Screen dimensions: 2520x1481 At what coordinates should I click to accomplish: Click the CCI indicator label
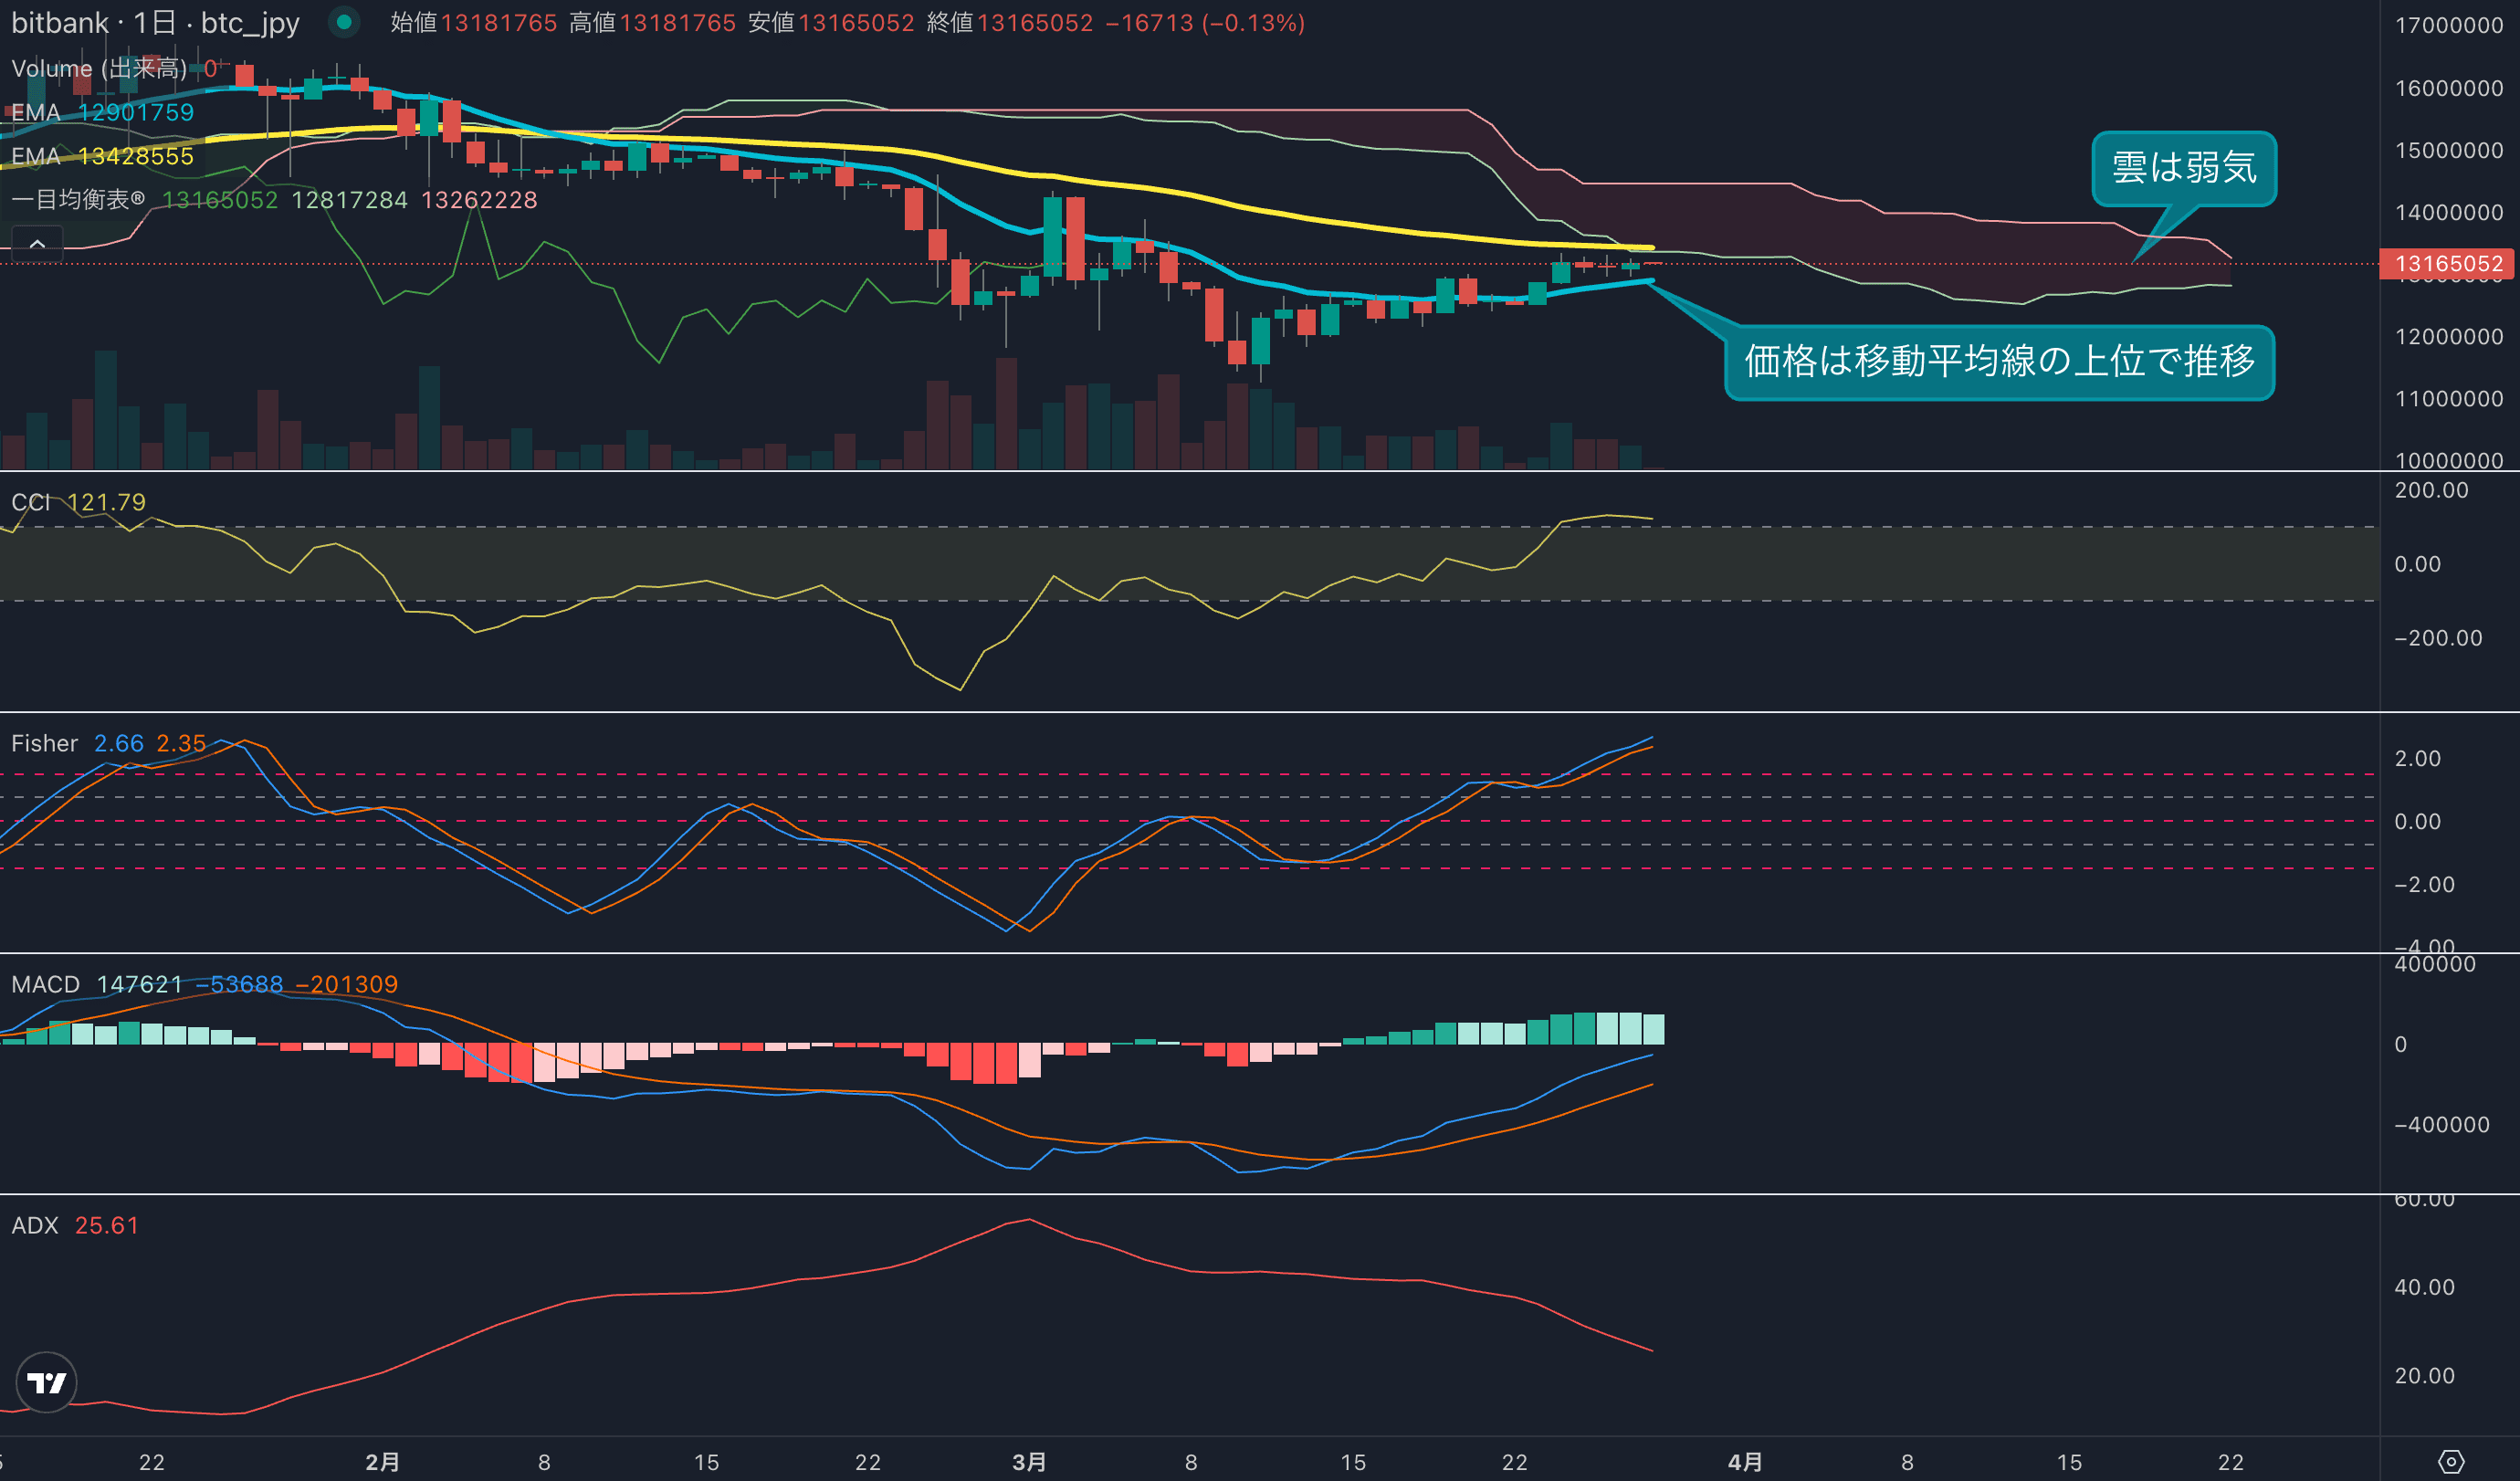(30, 502)
